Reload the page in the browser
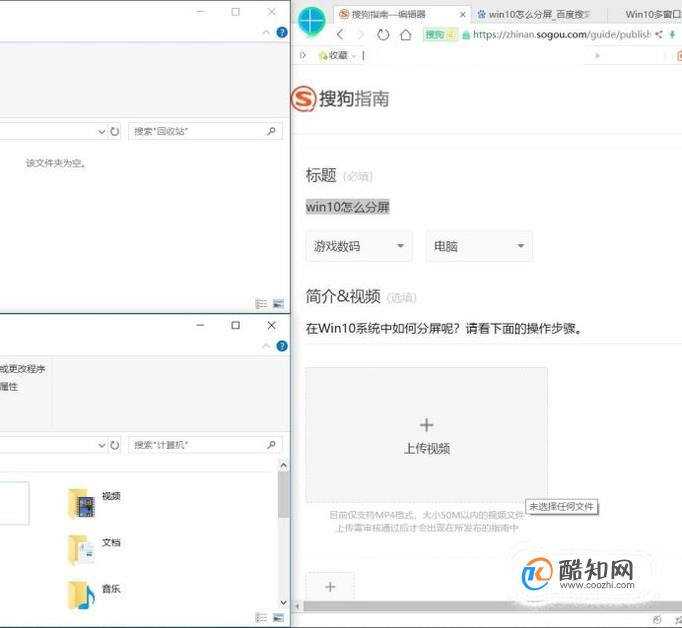This screenshot has height=628, width=682. point(383,34)
